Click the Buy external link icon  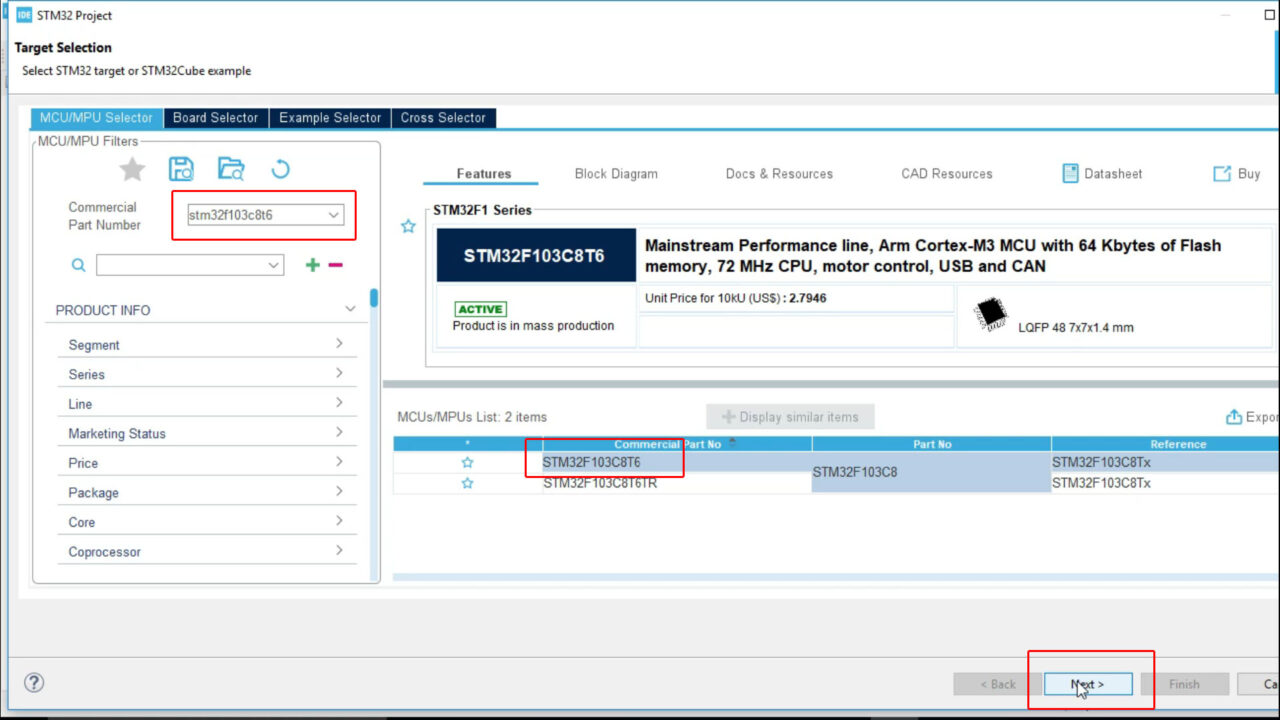tap(1222, 173)
